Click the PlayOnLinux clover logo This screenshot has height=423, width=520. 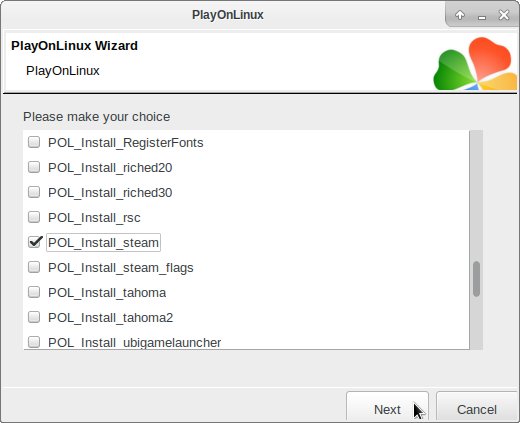click(475, 64)
